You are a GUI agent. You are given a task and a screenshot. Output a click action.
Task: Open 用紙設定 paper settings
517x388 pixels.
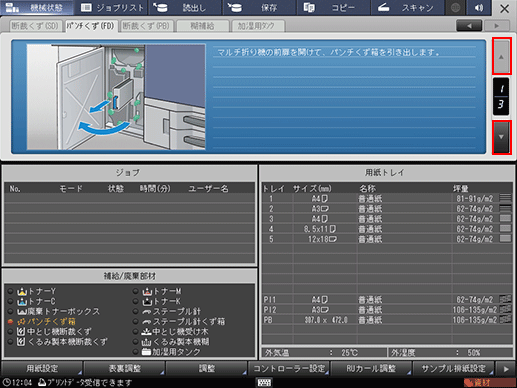42,369
